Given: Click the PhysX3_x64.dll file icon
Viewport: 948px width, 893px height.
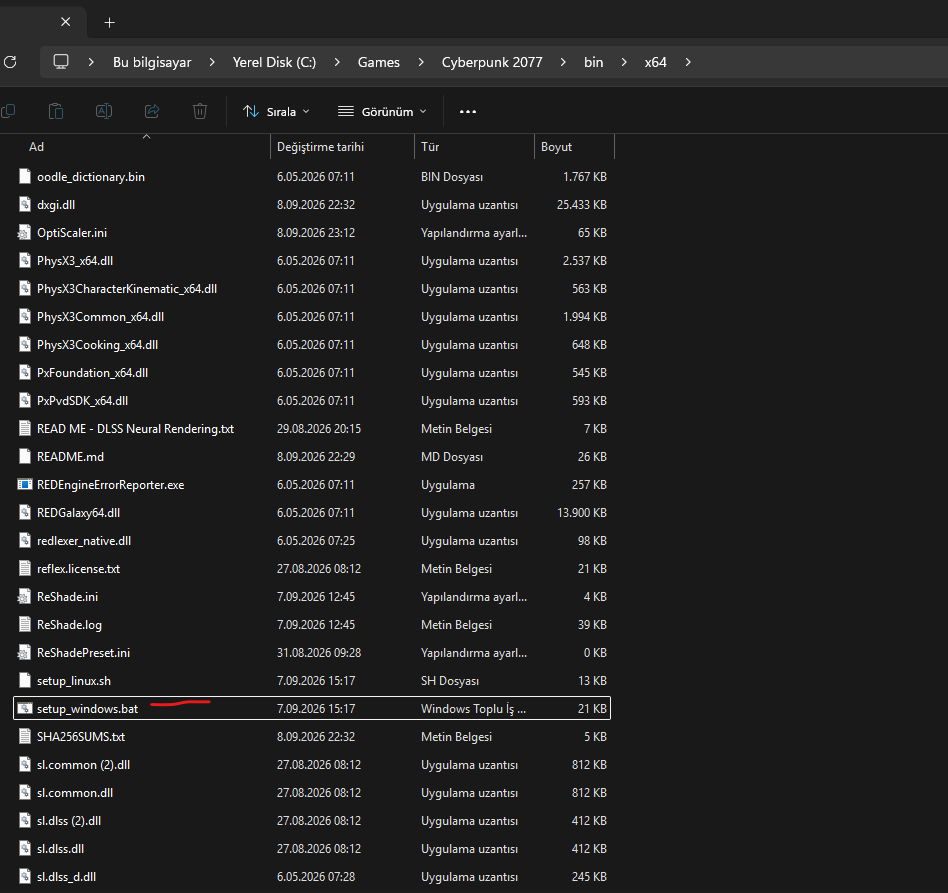Looking at the screenshot, I should pyautogui.click(x=25, y=261).
